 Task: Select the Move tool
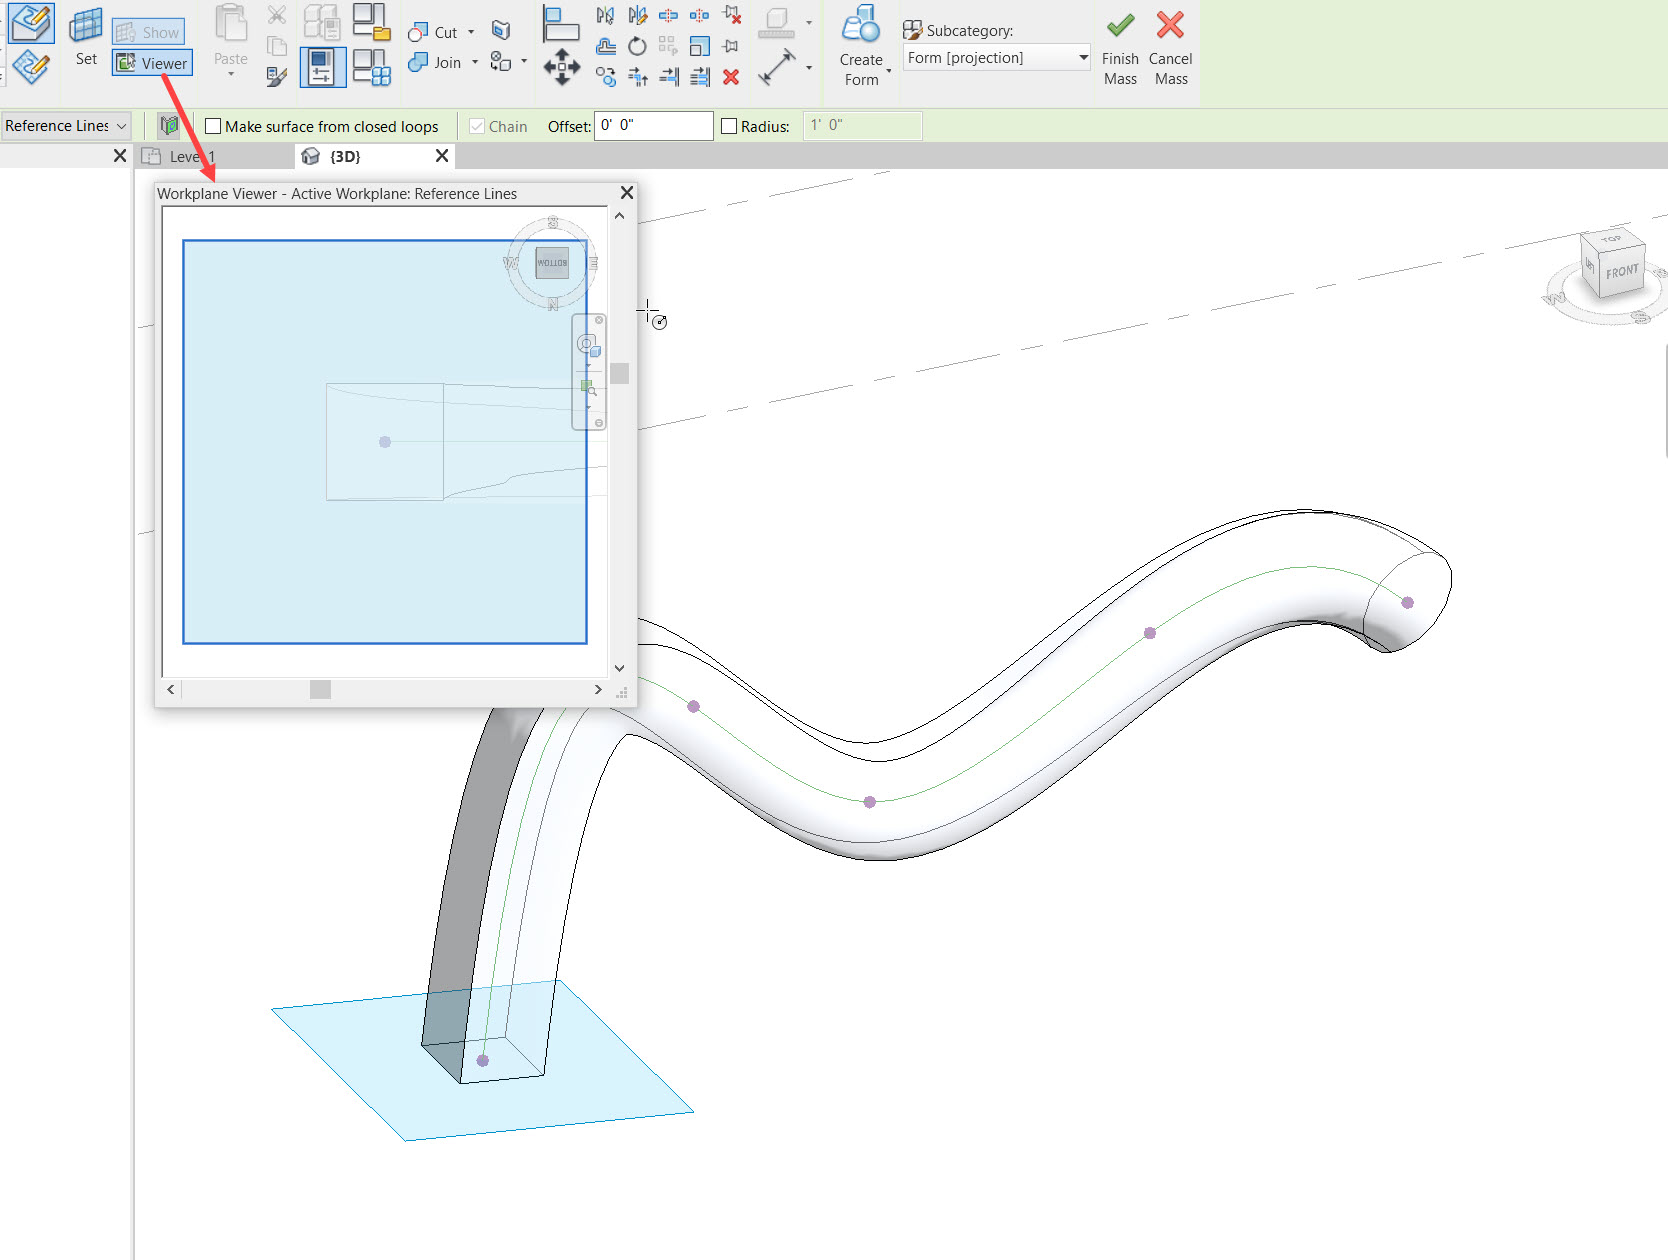click(562, 68)
